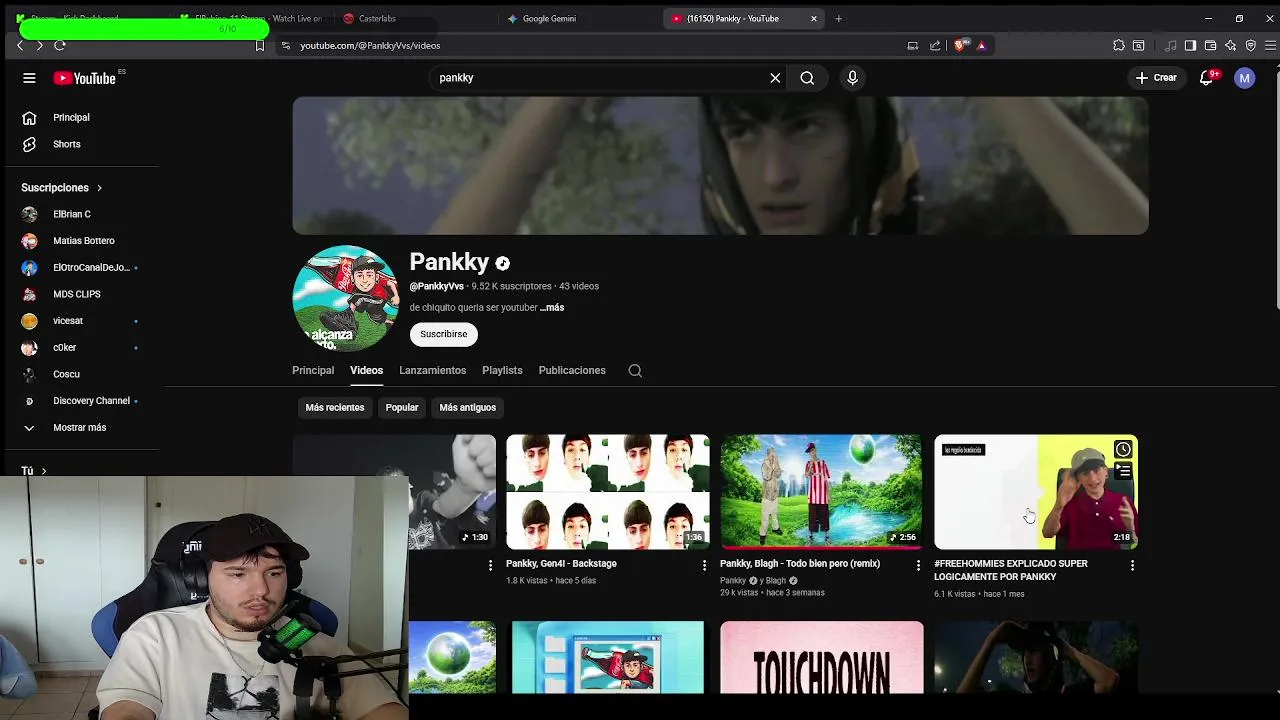Open options for first video in grid
The image size is (1280, 720).
tap(490, 565)
